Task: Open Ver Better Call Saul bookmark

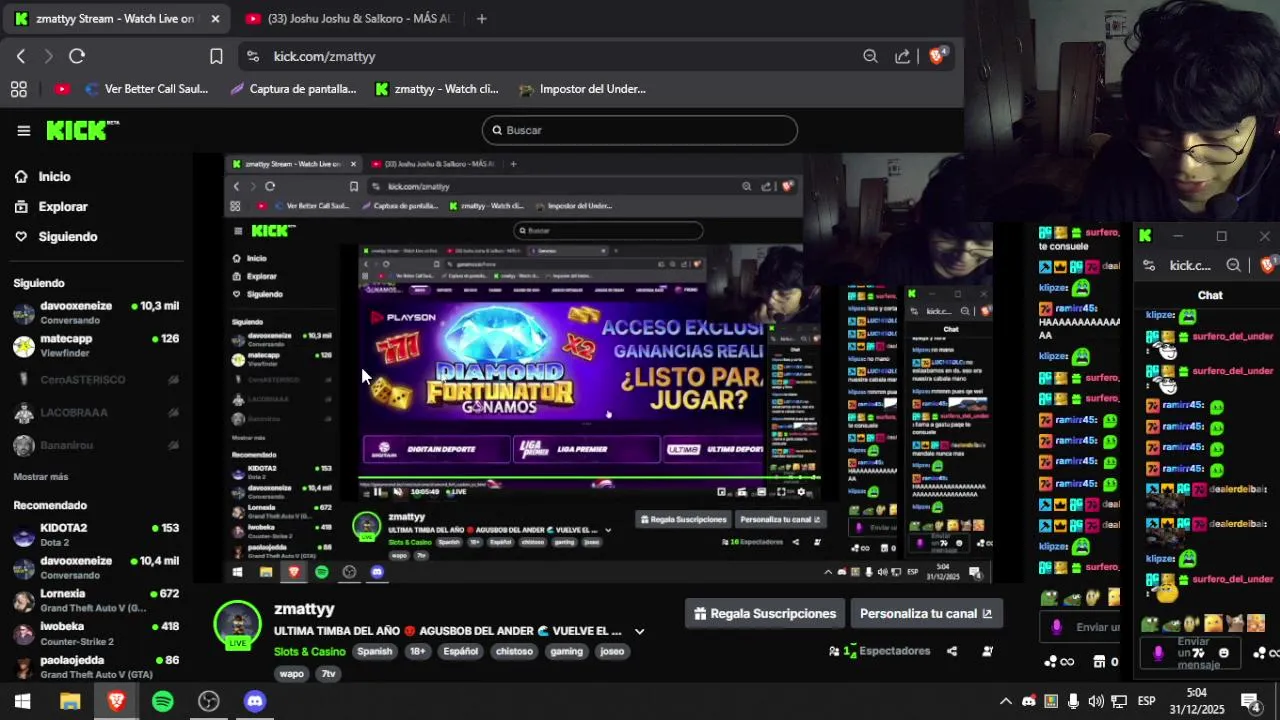Action: pyautogui.click(x=147, y=89)
